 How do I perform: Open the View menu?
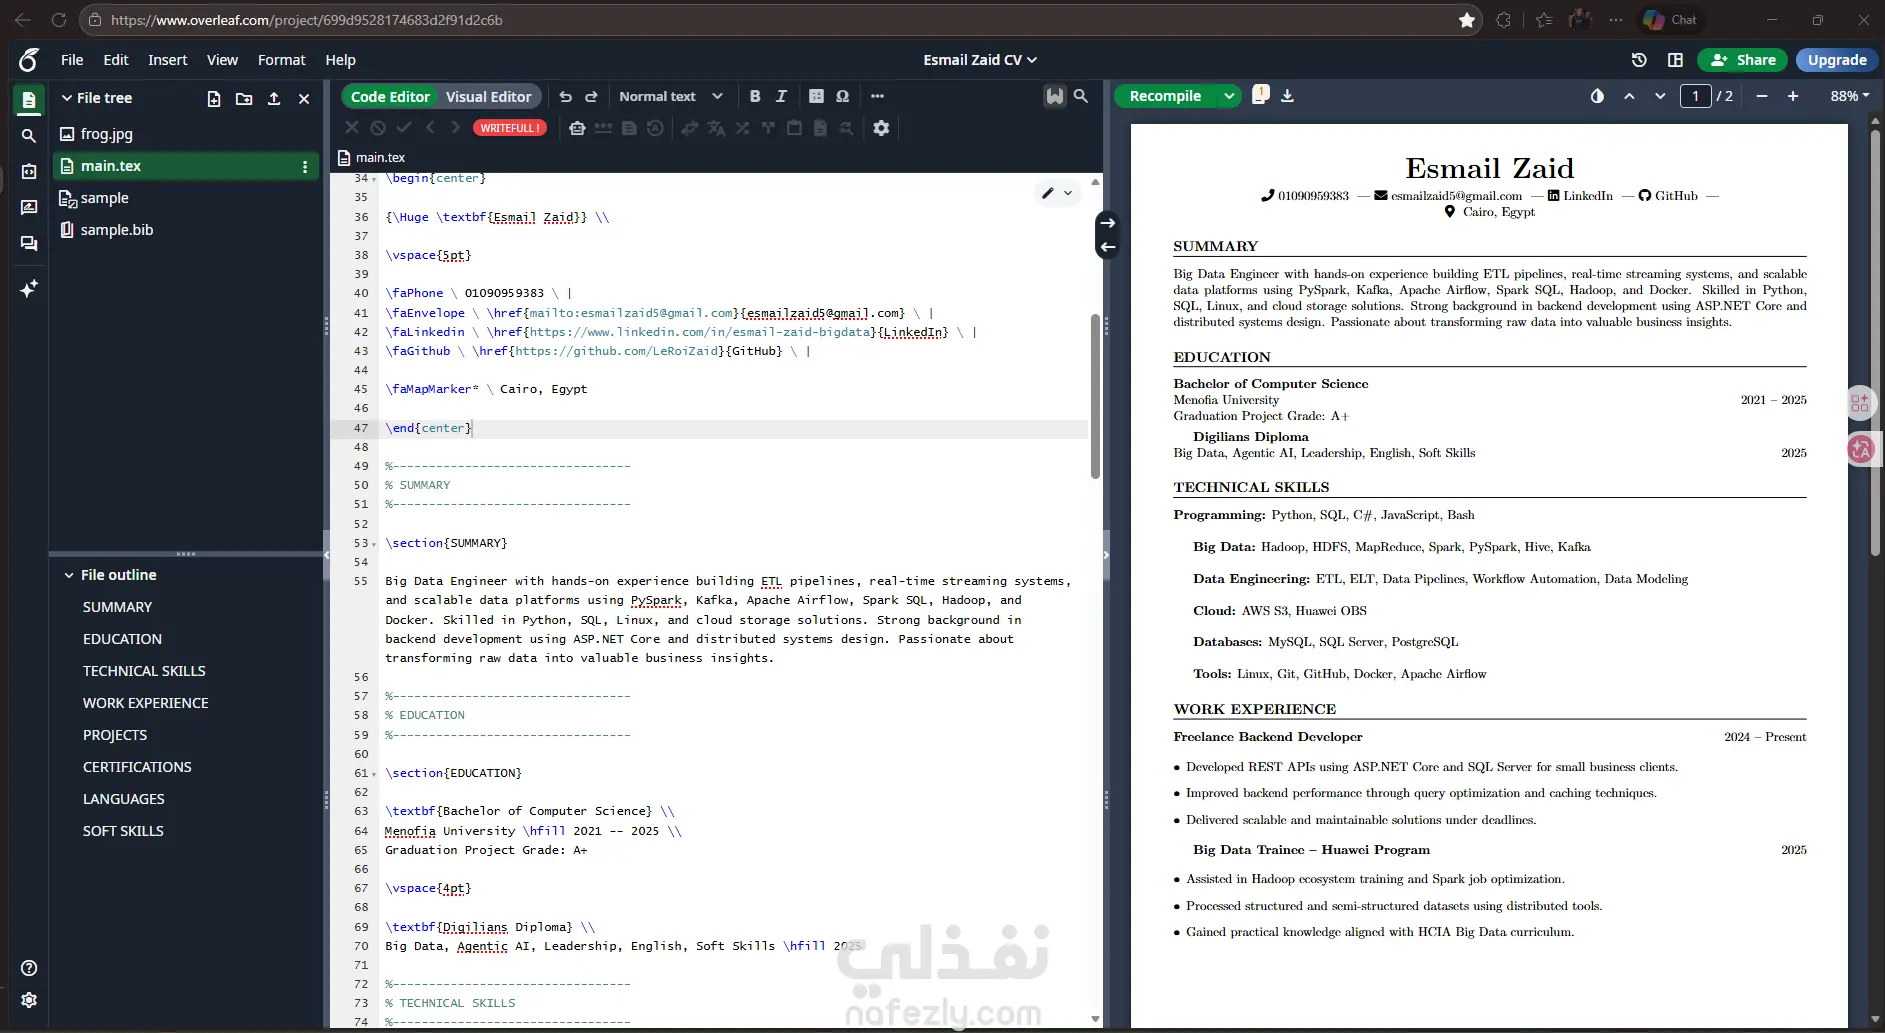point(222,60)
